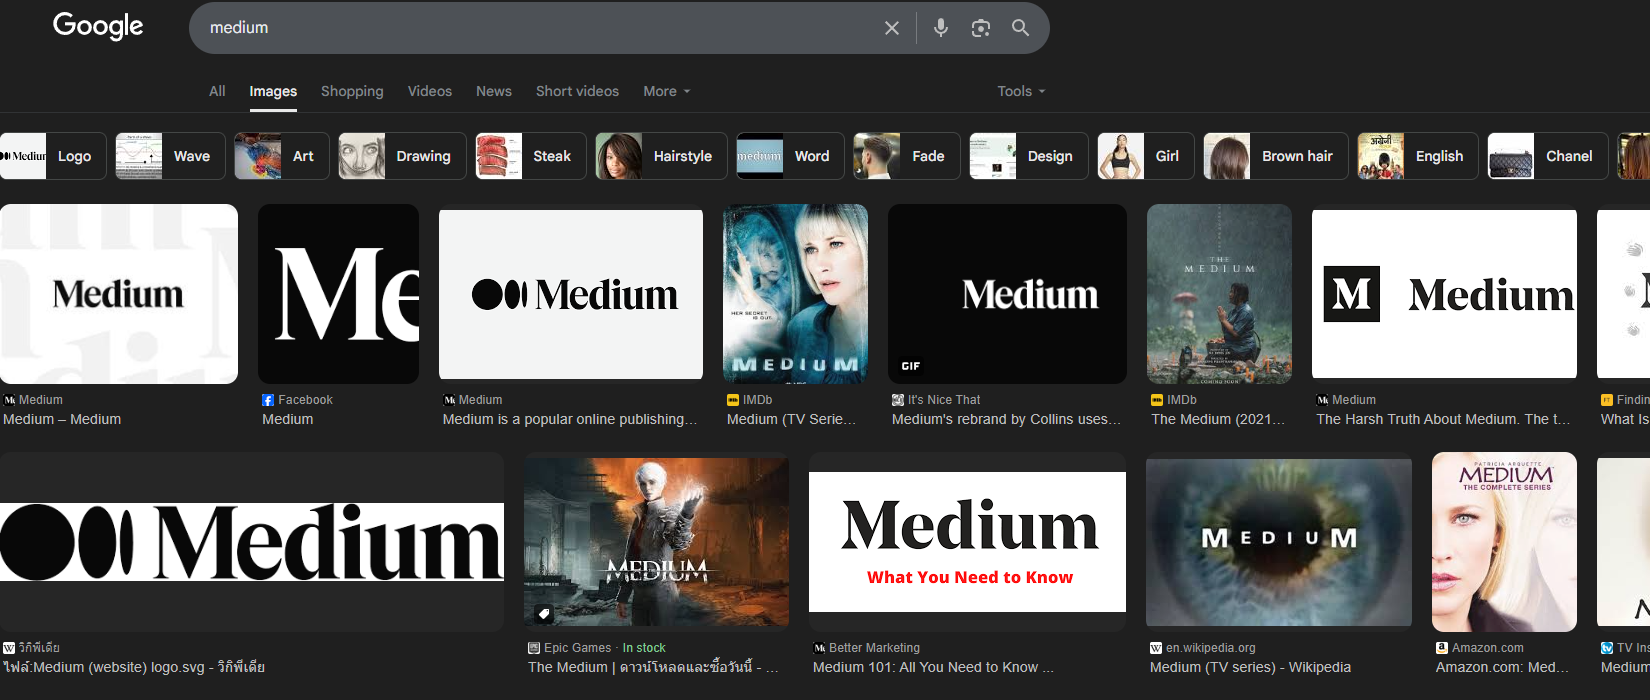Click the Facebook source favicon
The height and width of the screenshot is (700, 1650).
pos(268,400)
